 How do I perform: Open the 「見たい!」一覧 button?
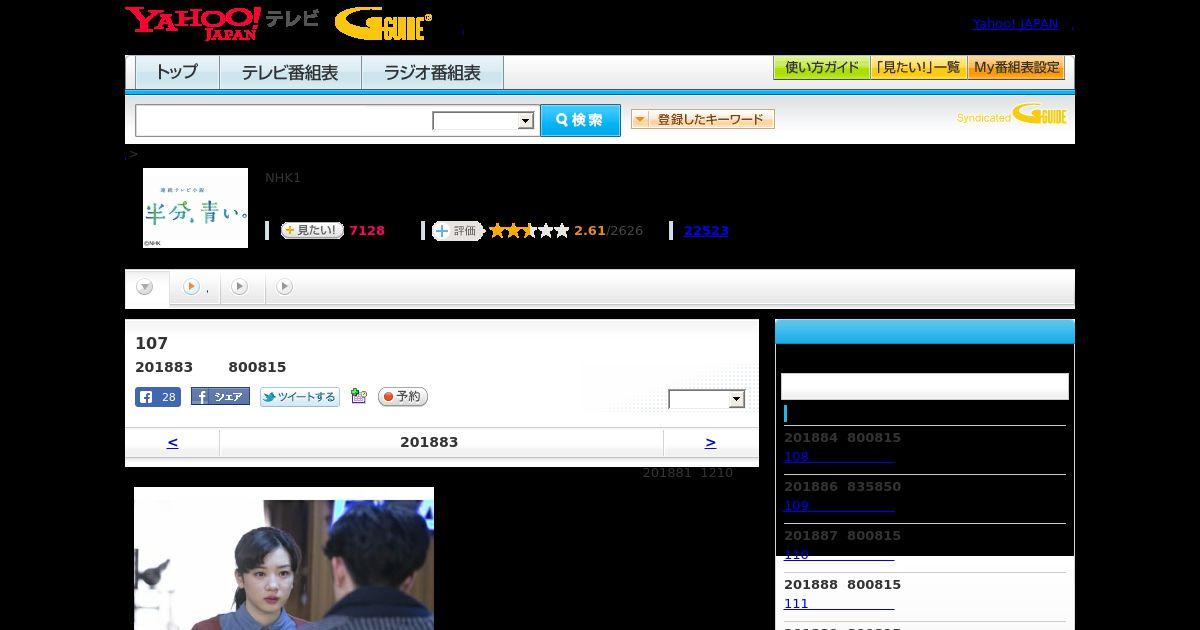pos(919,68)
